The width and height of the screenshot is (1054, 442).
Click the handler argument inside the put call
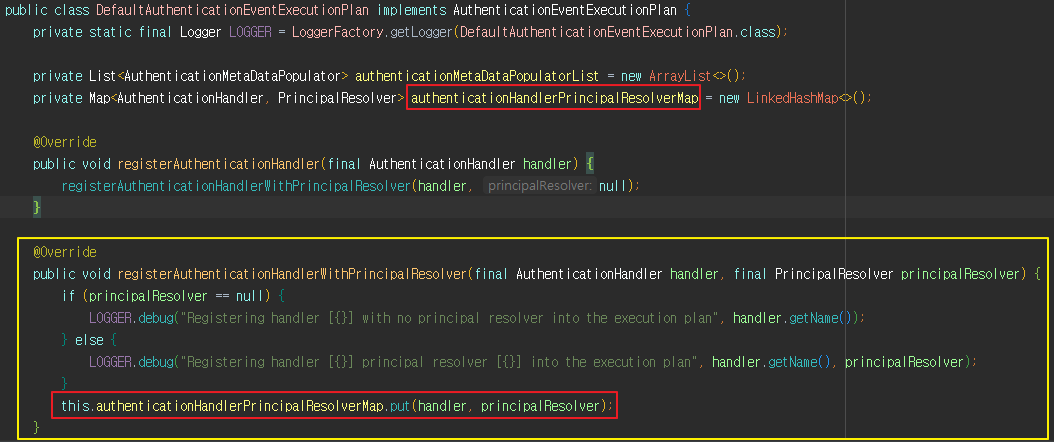pos(443,406)
